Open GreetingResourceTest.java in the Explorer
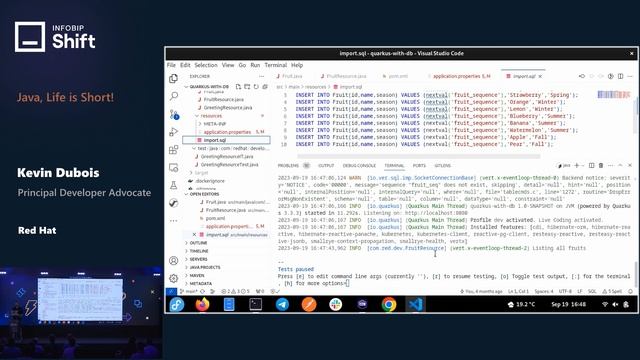The image size is (640, 360). [x=229, y=164]
